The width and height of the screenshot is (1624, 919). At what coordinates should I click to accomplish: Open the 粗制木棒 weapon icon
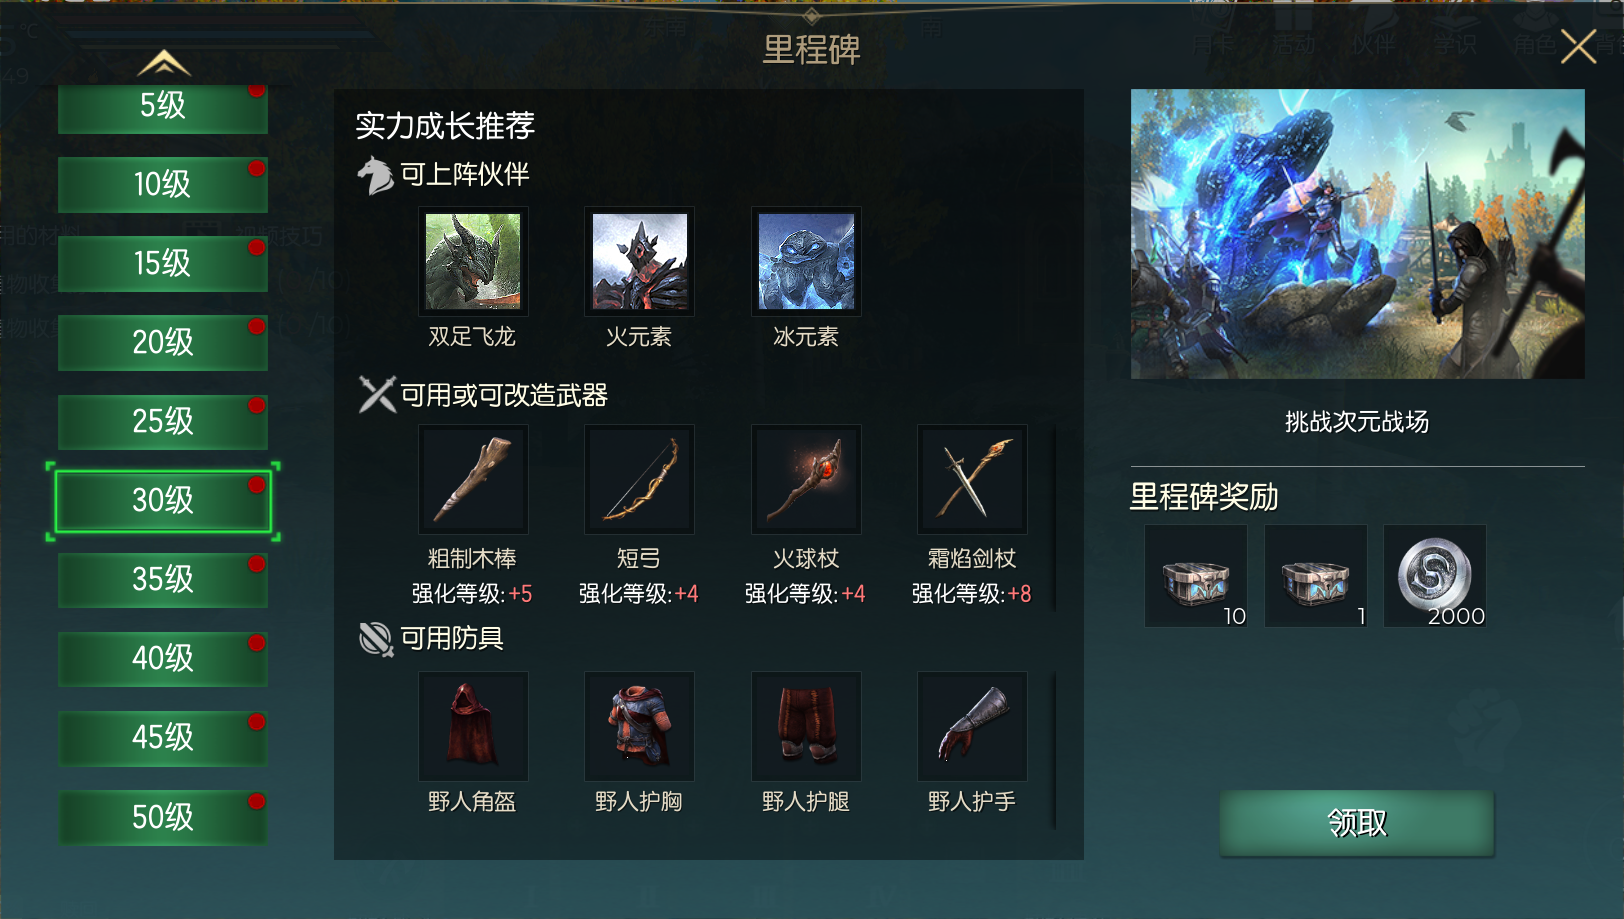tap(473, 480)
